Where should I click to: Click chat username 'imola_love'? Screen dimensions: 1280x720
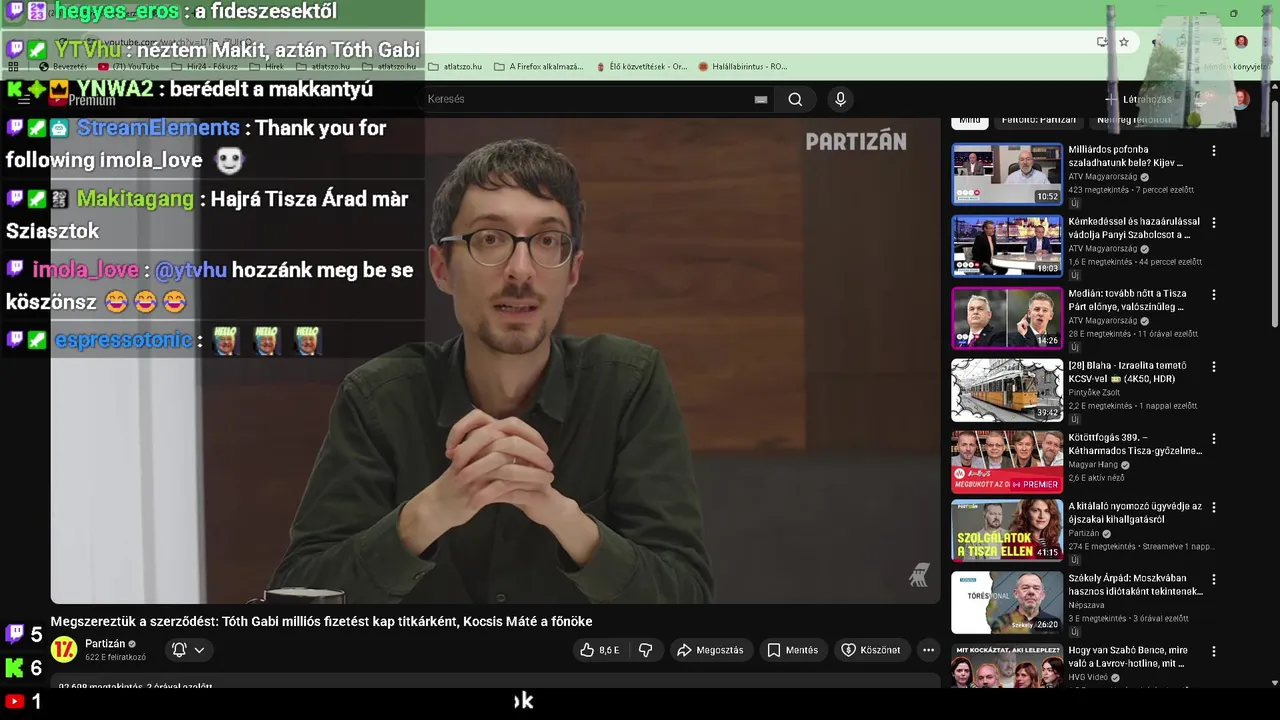pos(85,270)
